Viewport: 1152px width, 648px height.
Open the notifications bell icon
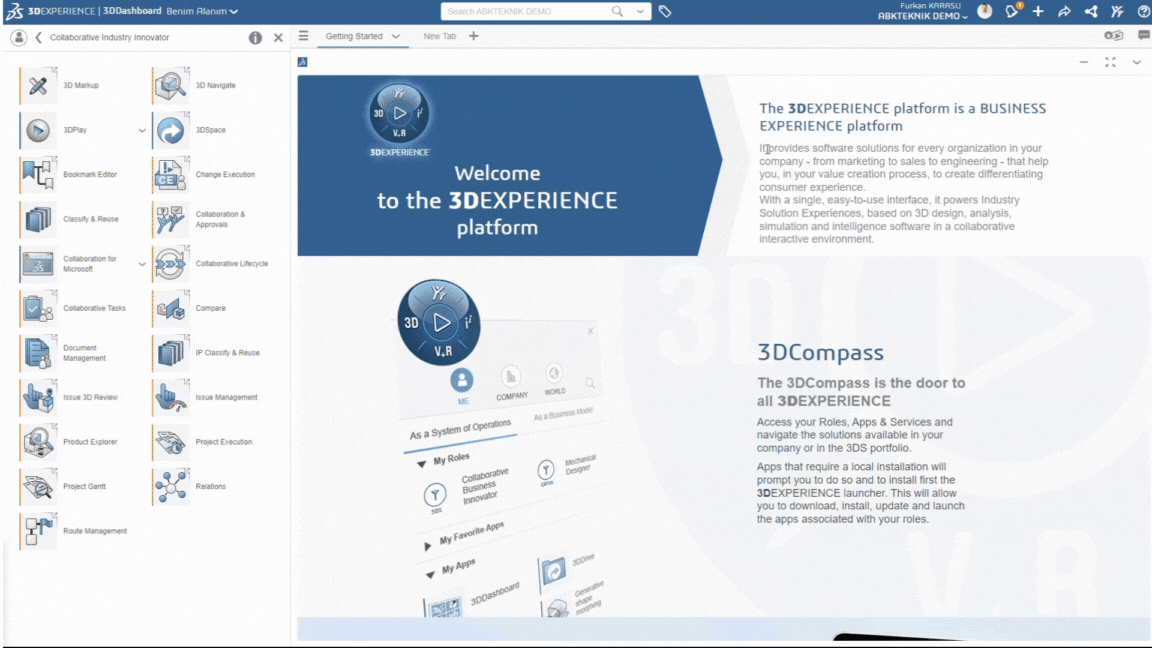(x=1013, y=12)
